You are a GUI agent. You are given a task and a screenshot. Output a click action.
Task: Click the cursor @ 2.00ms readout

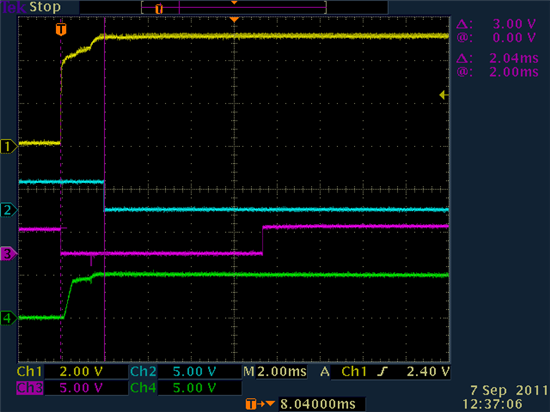497,72
